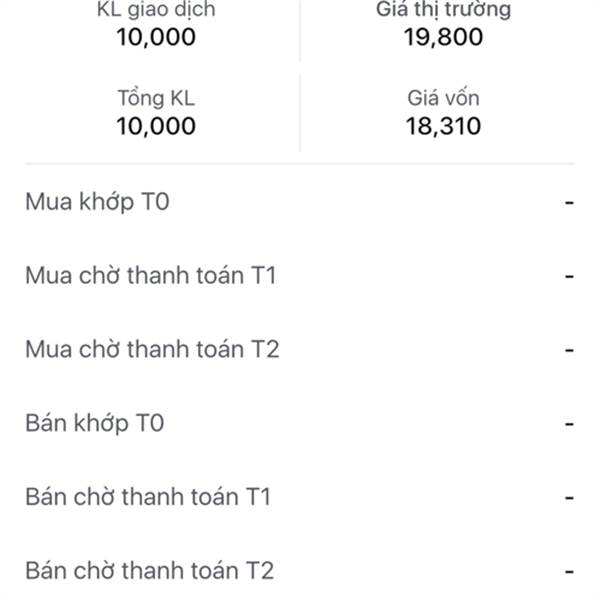Viewport: 600px width, 600px height.
Task: Open the Mua chờ thanh toán T2 row
Action: [x=300, y=349]
